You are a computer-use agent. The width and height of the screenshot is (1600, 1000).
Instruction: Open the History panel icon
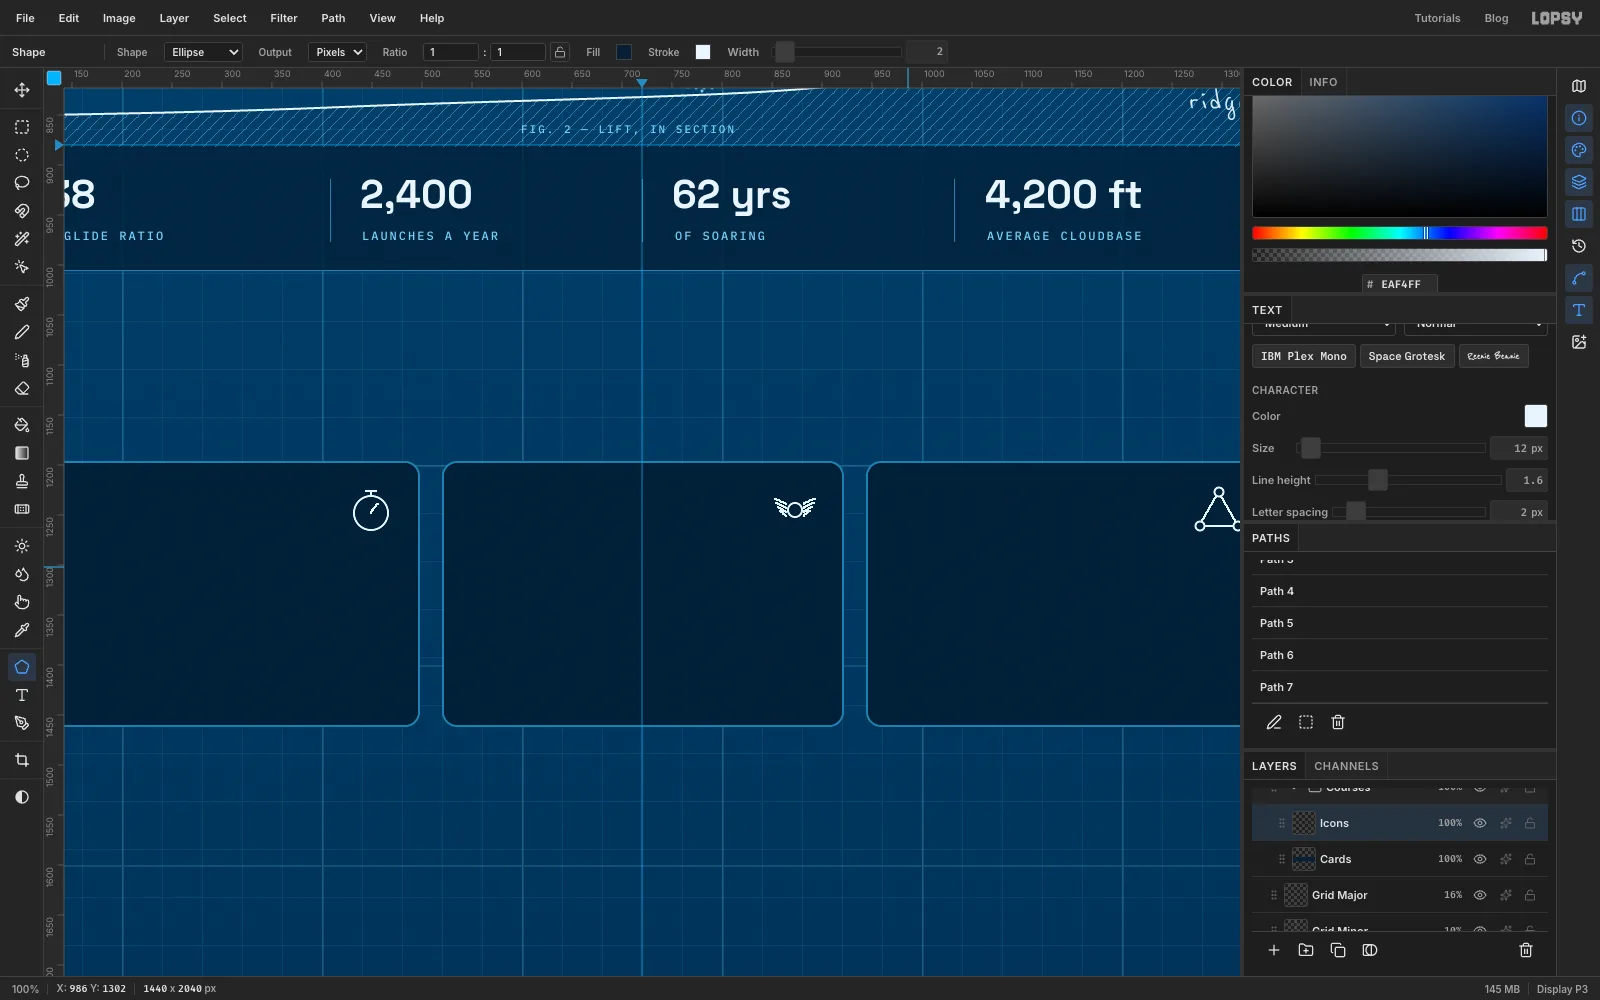click(1579, 246)
